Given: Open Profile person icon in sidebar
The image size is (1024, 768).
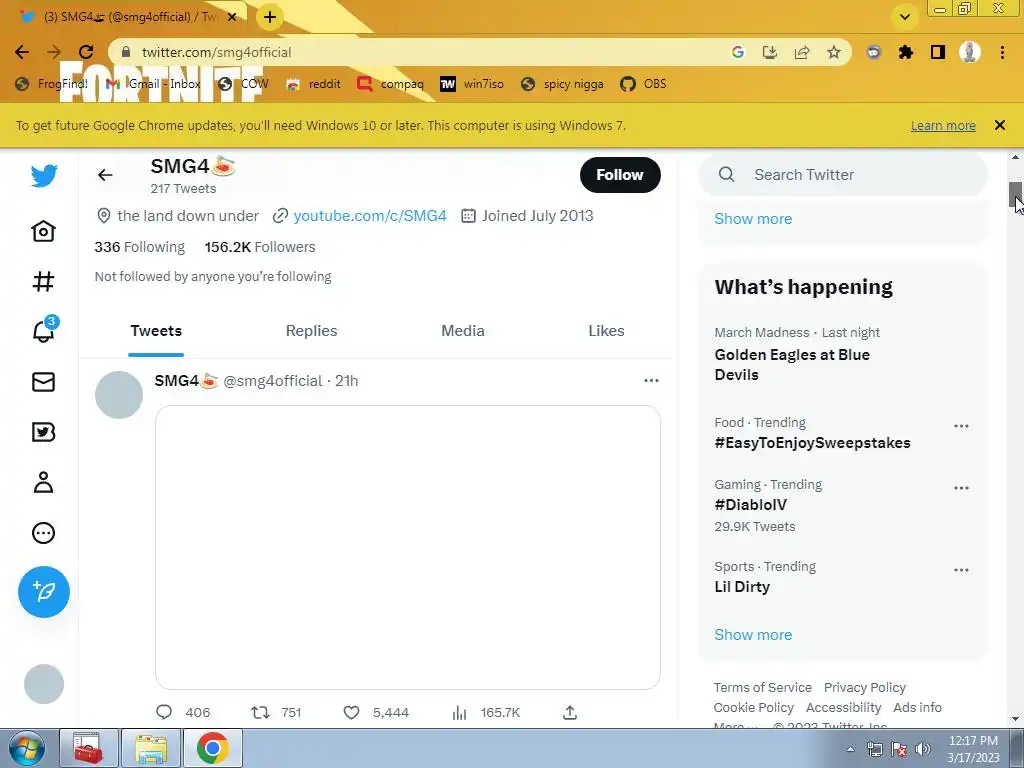Looking at the screenshot, I should click(44, 483).
